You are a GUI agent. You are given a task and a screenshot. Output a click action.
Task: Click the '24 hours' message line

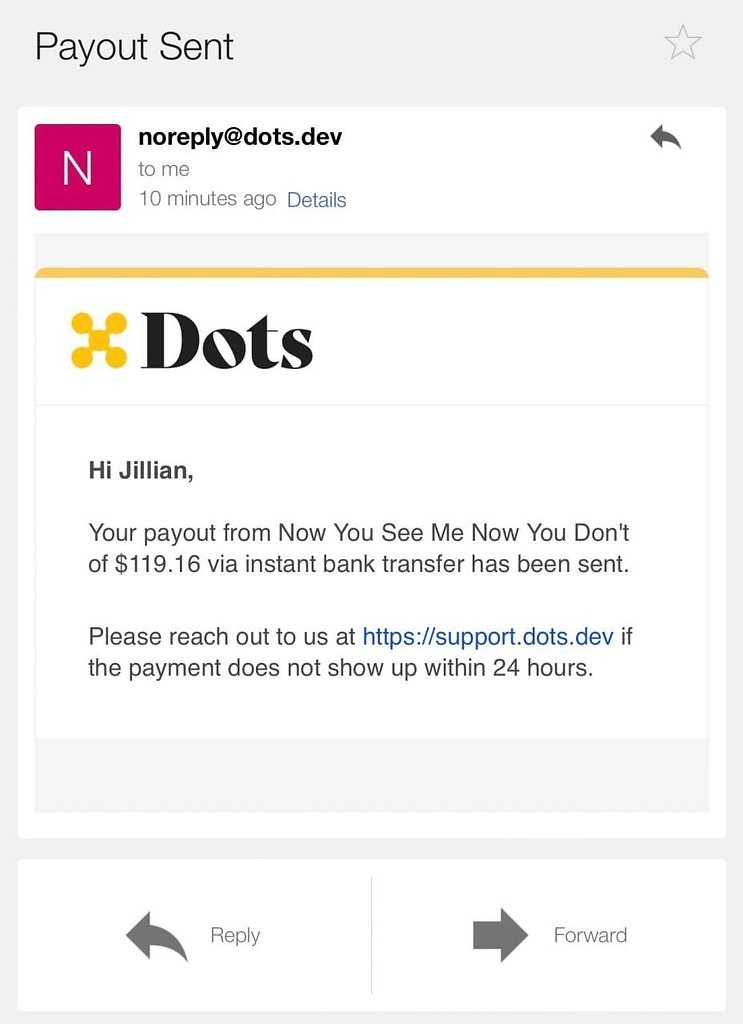click(x=341, y=668)
